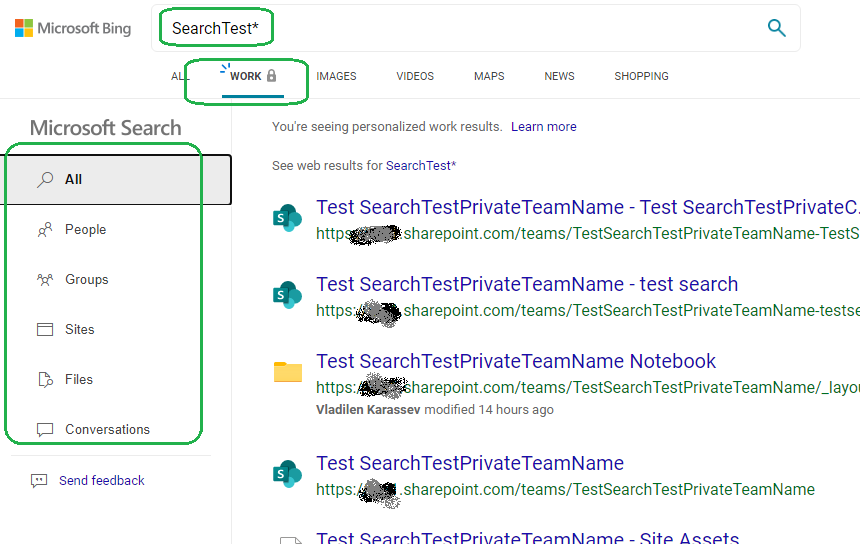
Task: Click the yellow folder icon for Notebook
Action: (x=288, y=371)
